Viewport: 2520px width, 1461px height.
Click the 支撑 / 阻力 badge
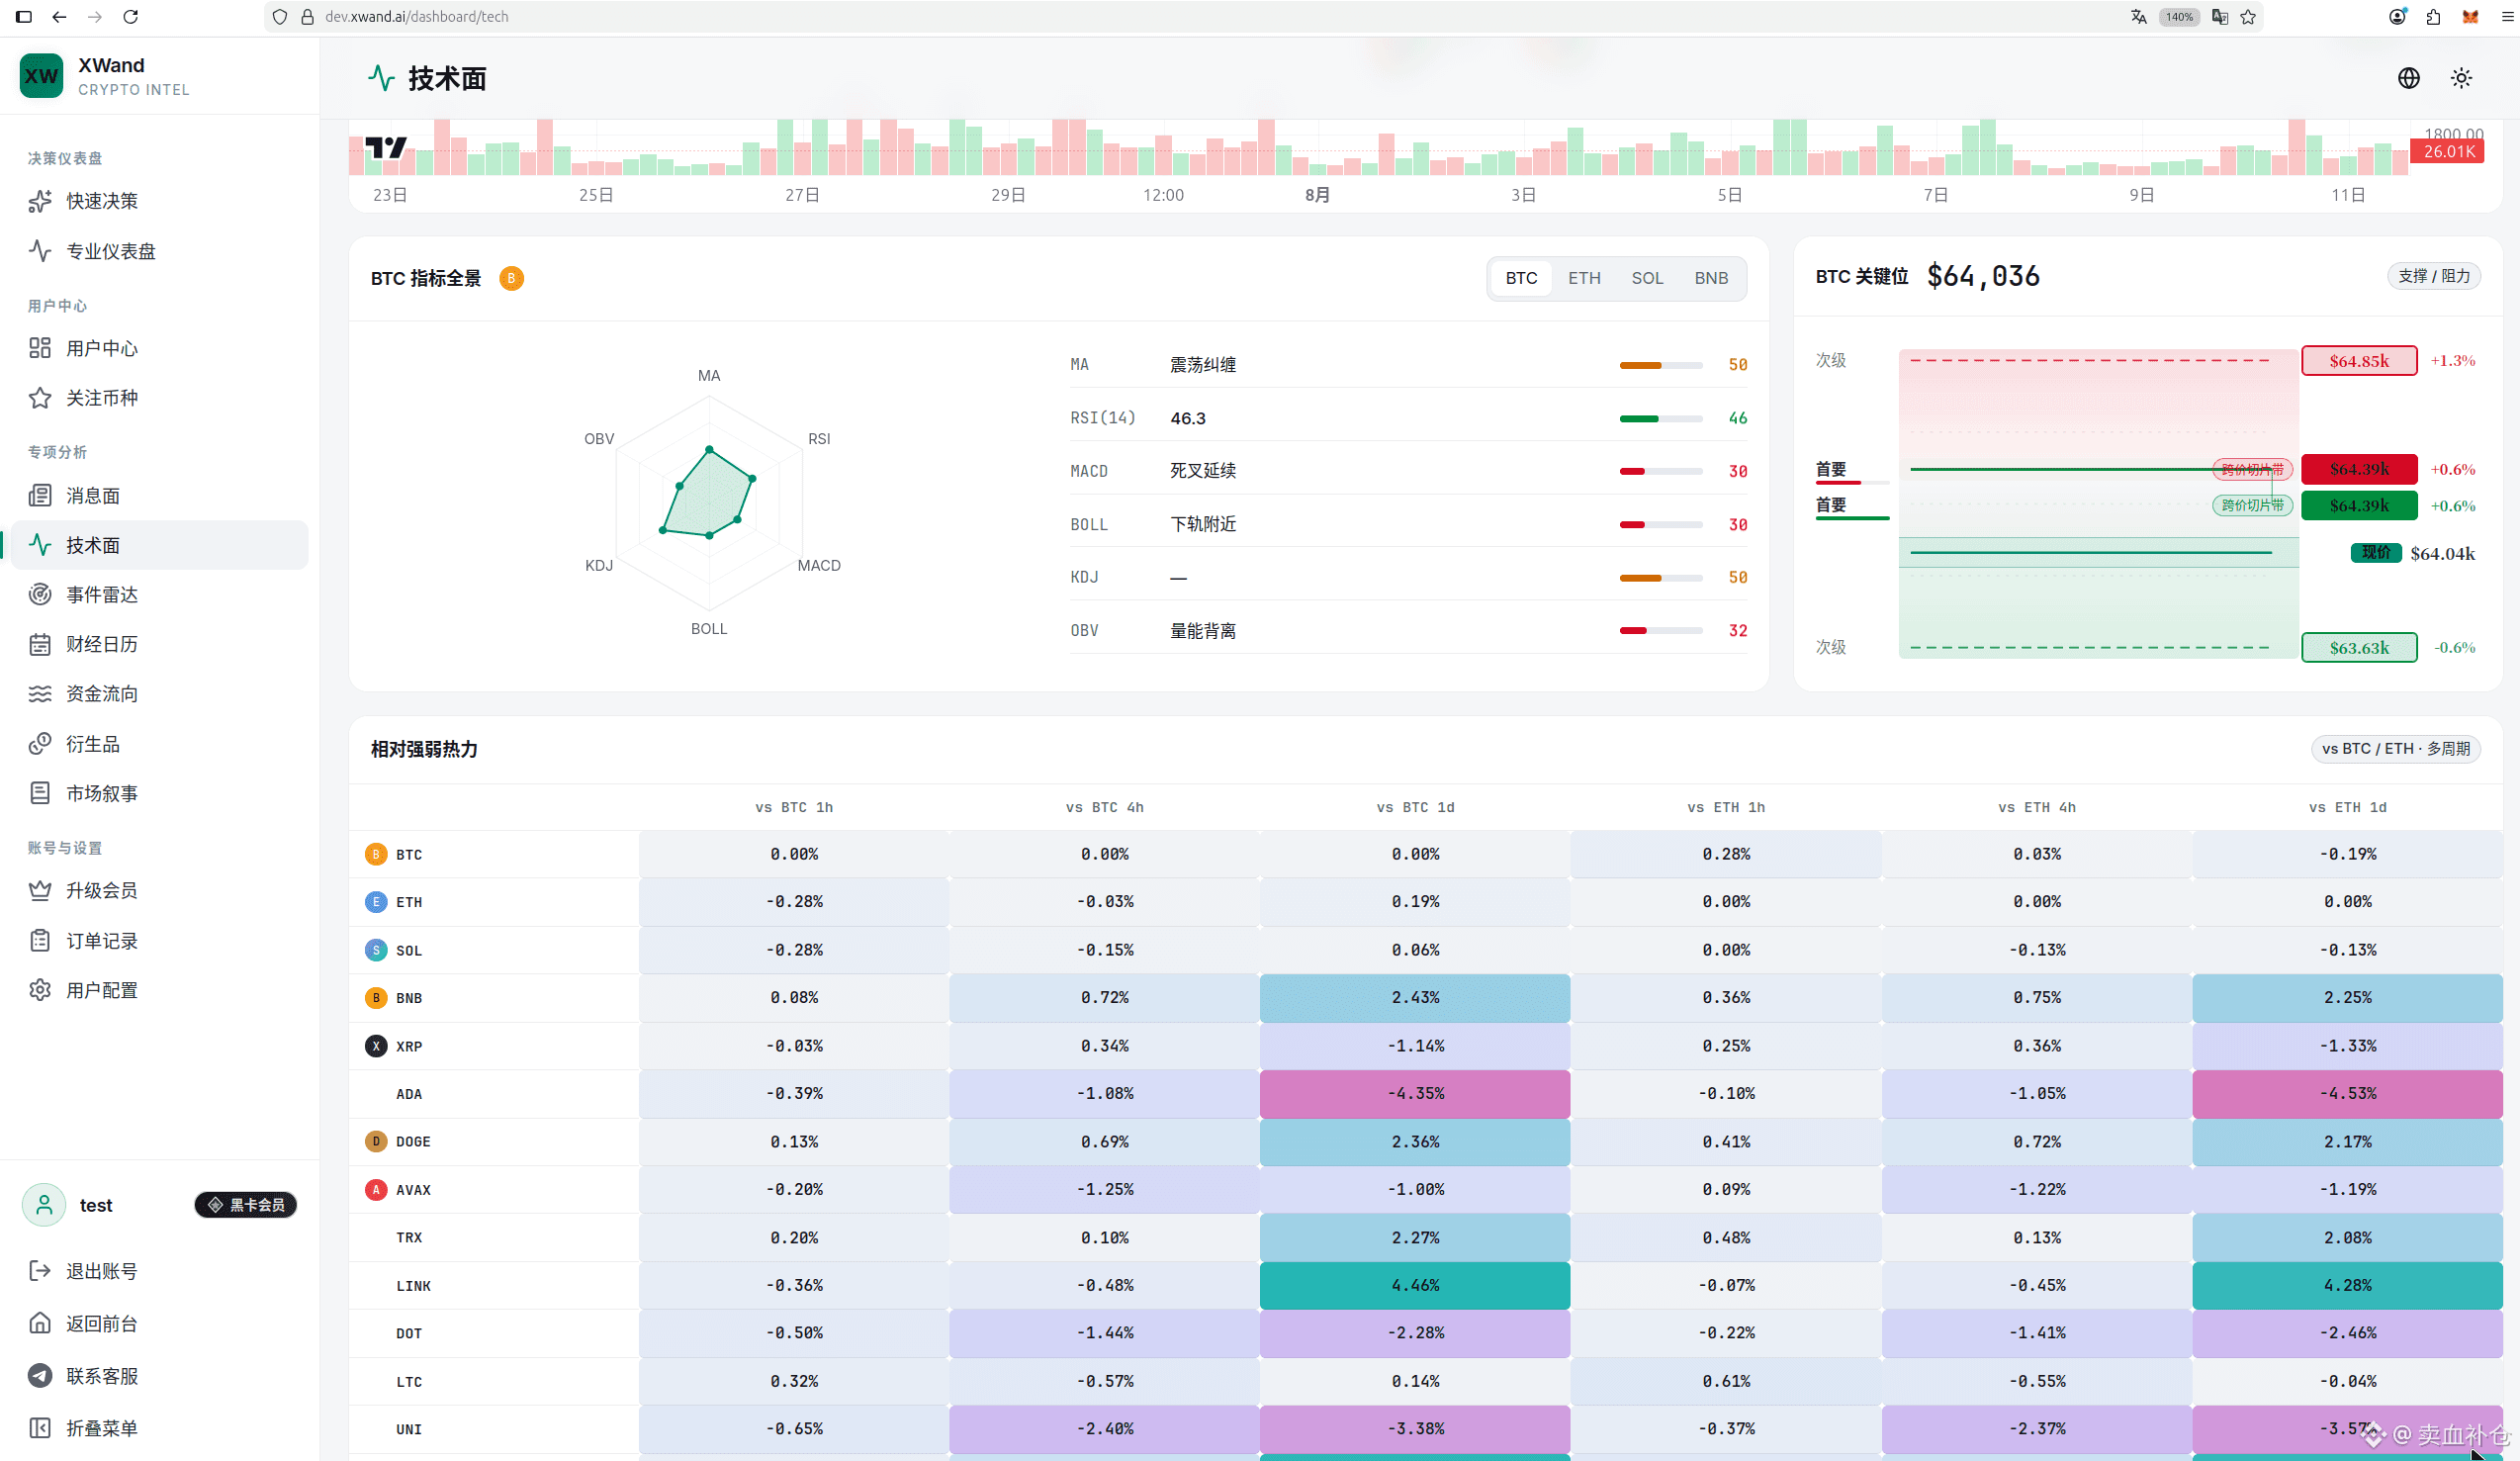2434,276
